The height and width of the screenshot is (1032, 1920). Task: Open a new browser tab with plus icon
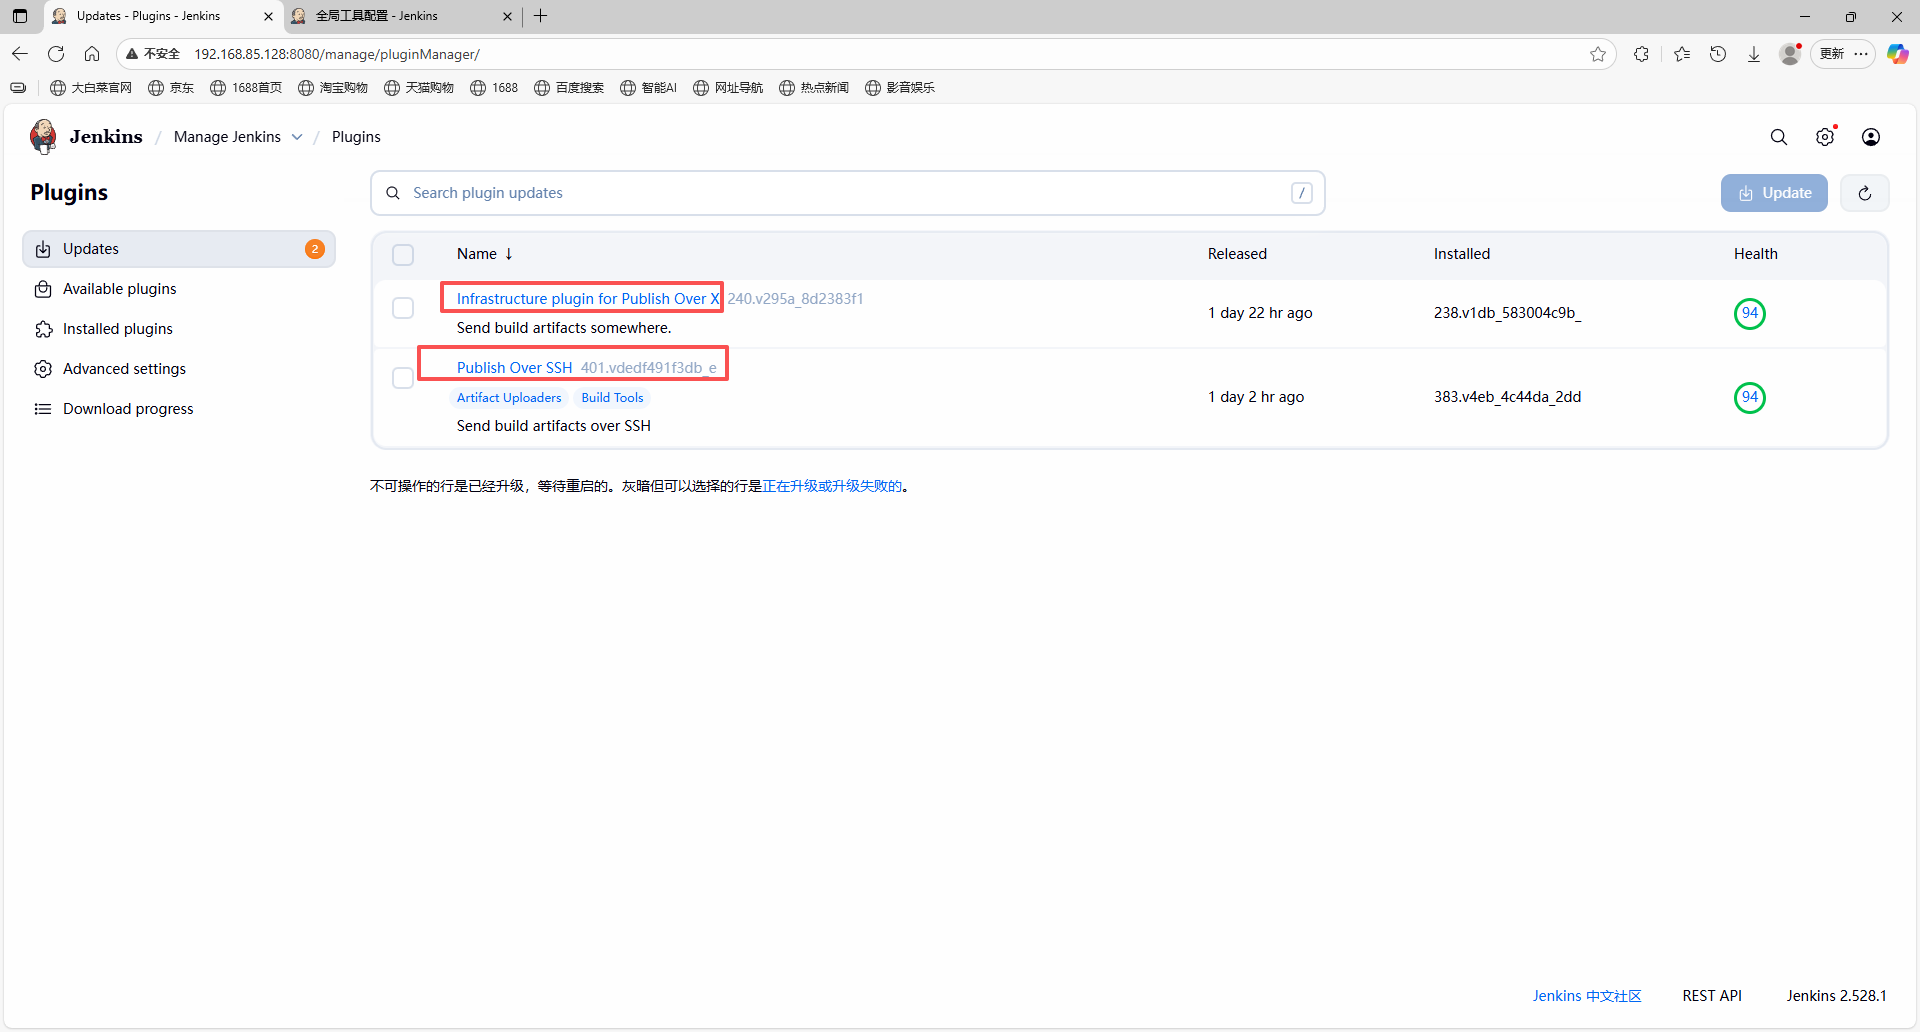pos(541,16)
